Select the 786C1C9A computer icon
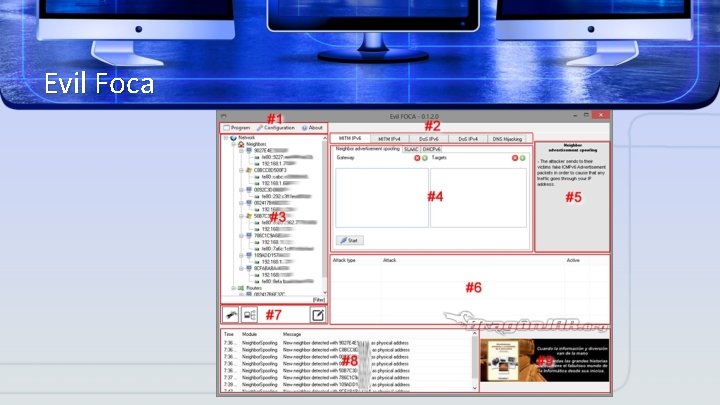 pyautogui.click(x=249, y=236)
